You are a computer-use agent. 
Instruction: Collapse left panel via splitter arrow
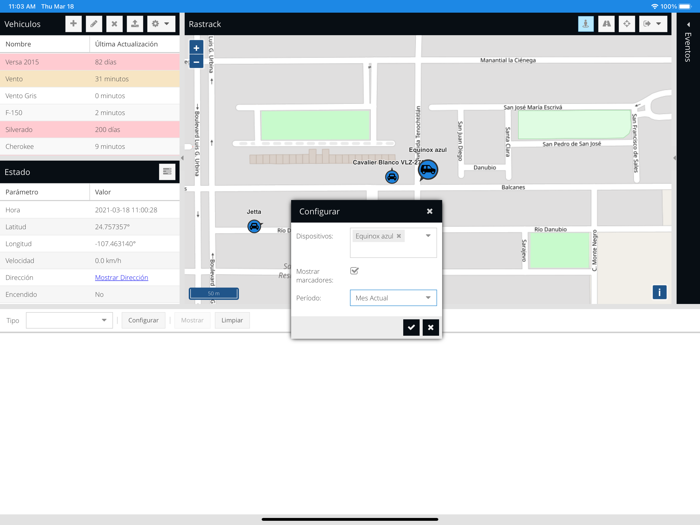(182, 158)
